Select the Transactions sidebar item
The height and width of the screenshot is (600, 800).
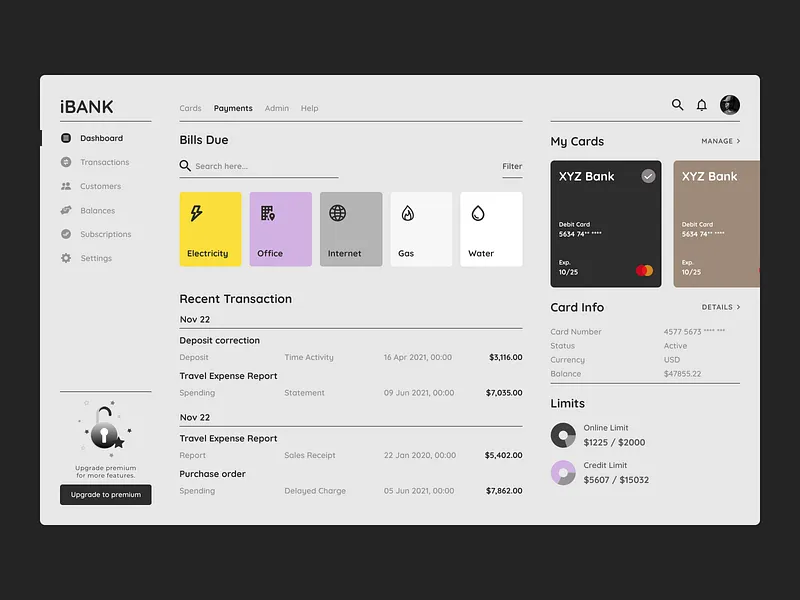(99, 162)
